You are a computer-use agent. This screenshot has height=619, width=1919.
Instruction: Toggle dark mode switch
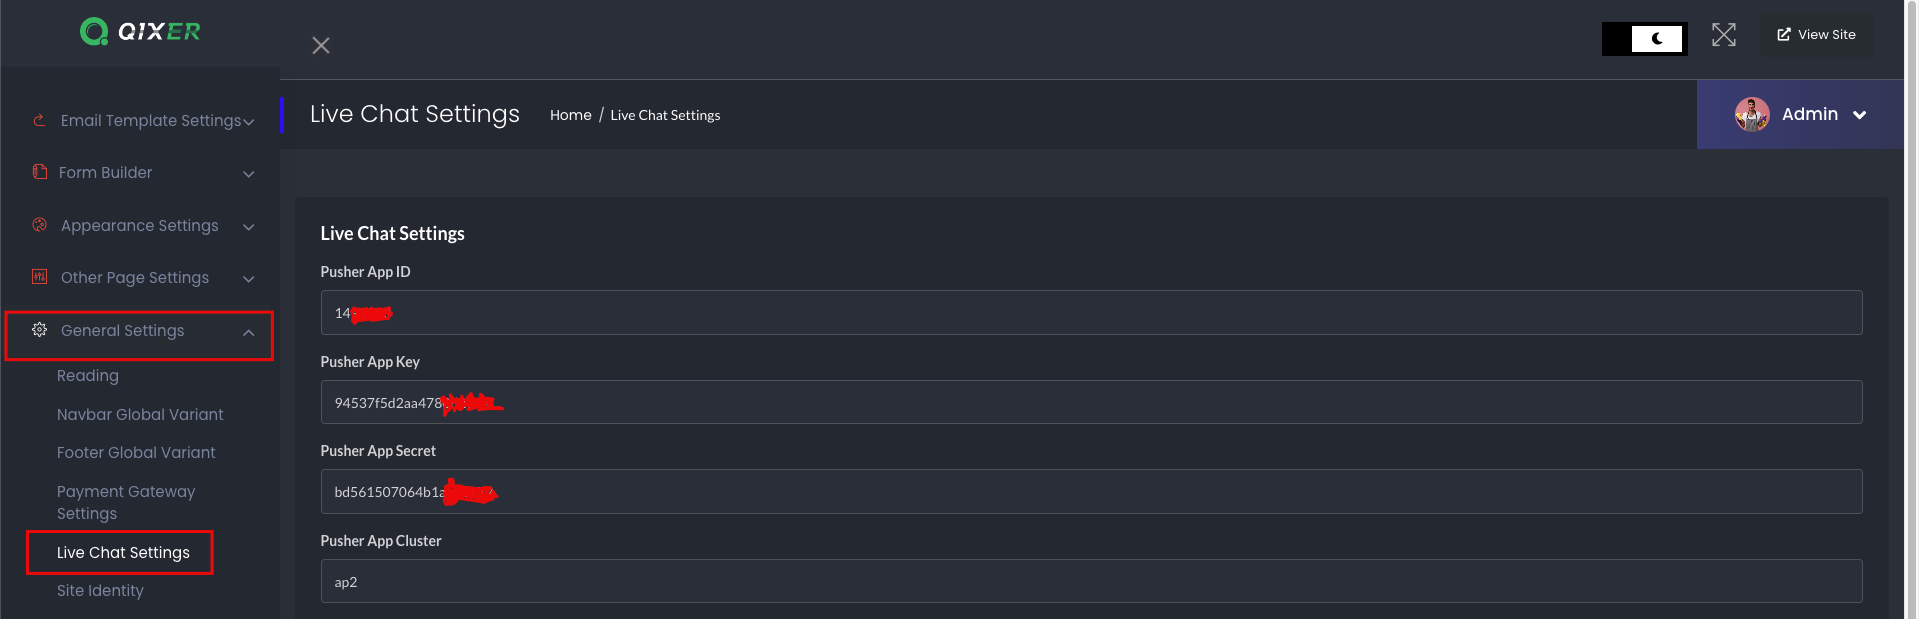(1645, 39)
